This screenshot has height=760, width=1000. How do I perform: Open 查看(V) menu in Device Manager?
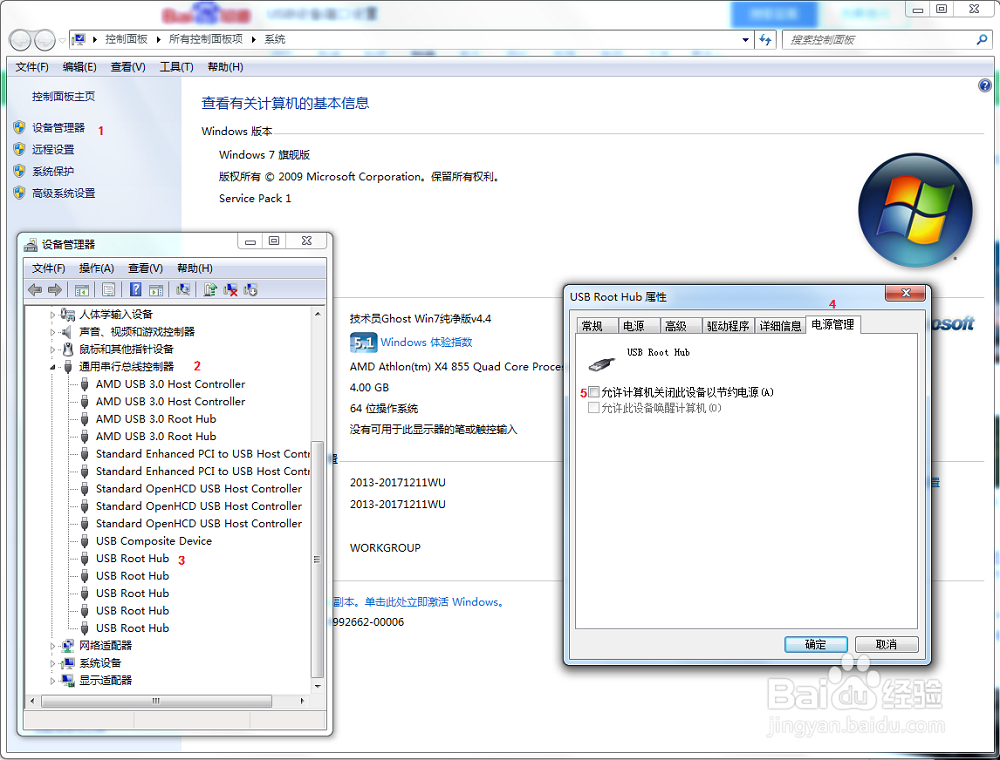[x=145, y=268]
